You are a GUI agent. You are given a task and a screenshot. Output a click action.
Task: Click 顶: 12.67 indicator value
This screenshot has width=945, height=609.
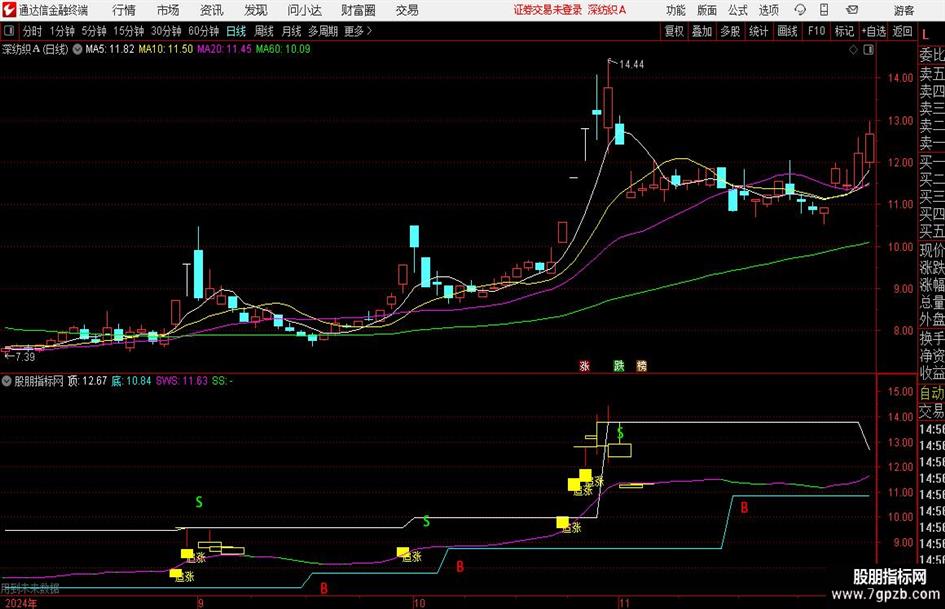pos(87,381)
